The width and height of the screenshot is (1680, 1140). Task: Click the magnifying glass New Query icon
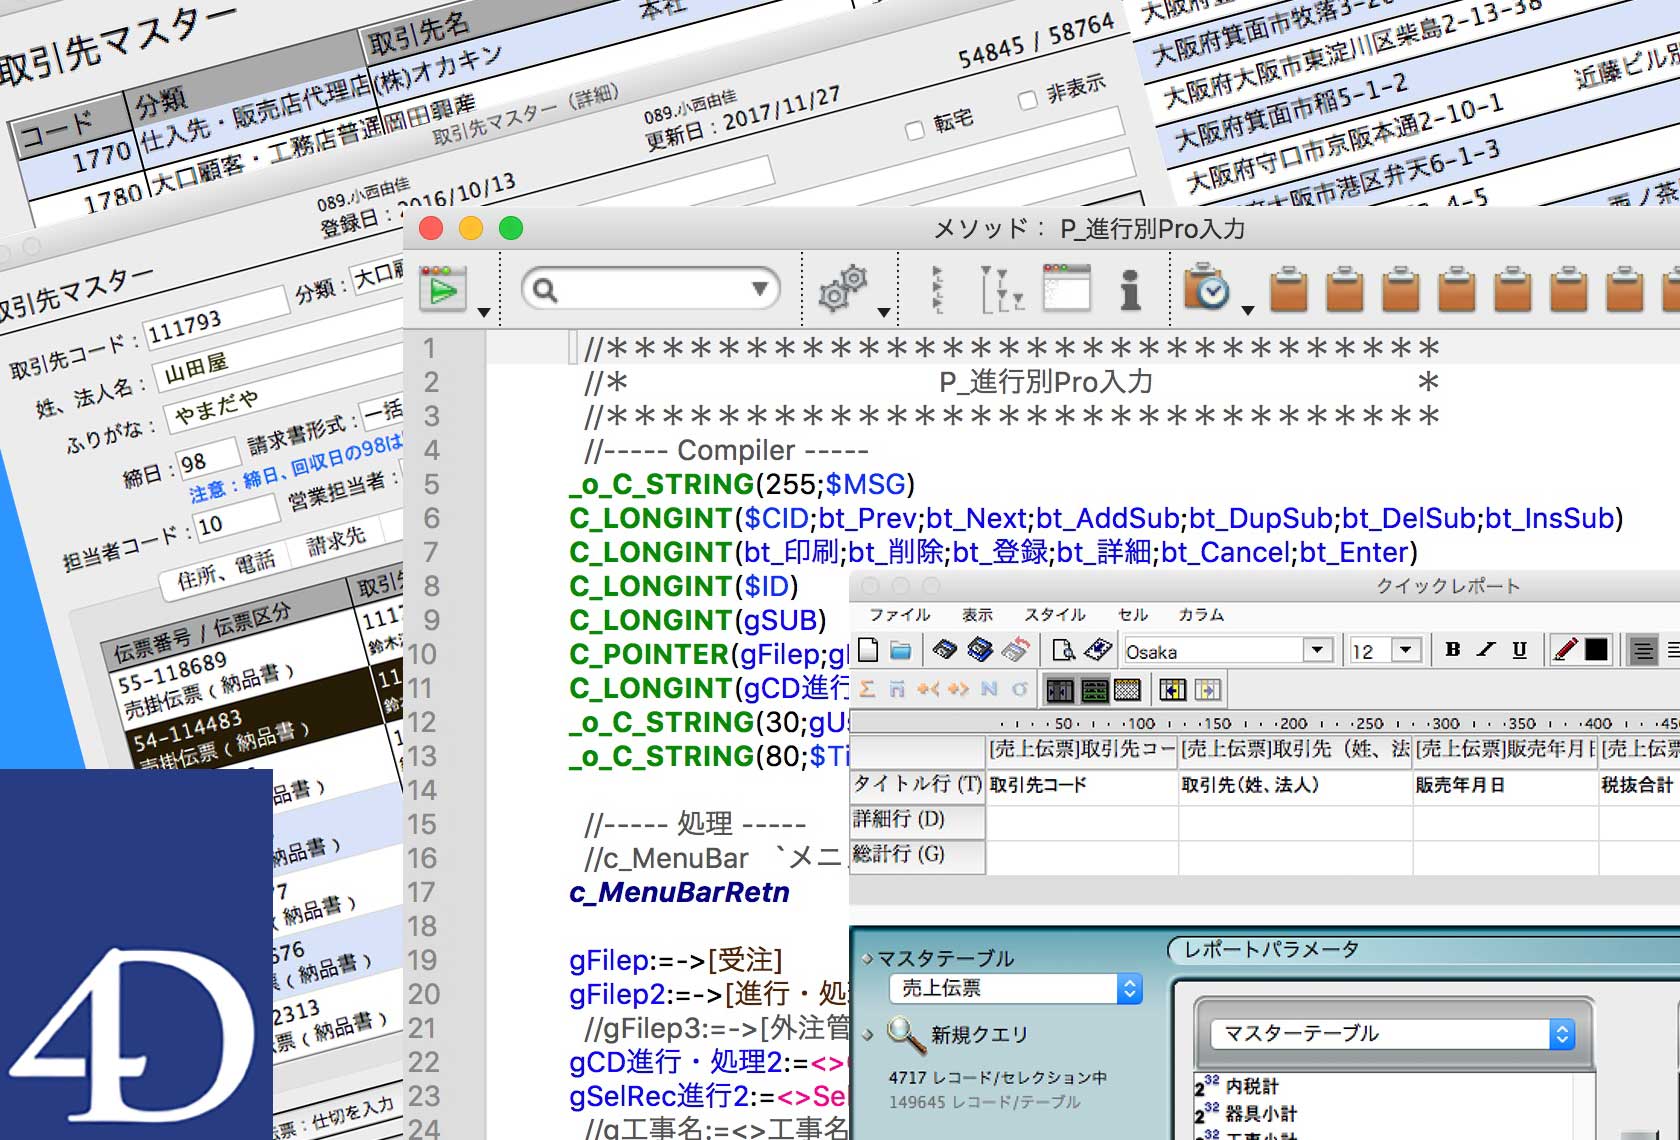pos(906,1035)
